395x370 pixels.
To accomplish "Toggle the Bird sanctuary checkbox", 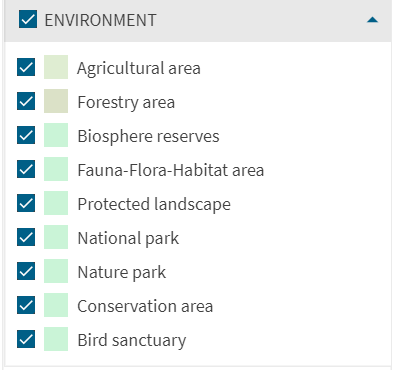I will pos(26,339).
